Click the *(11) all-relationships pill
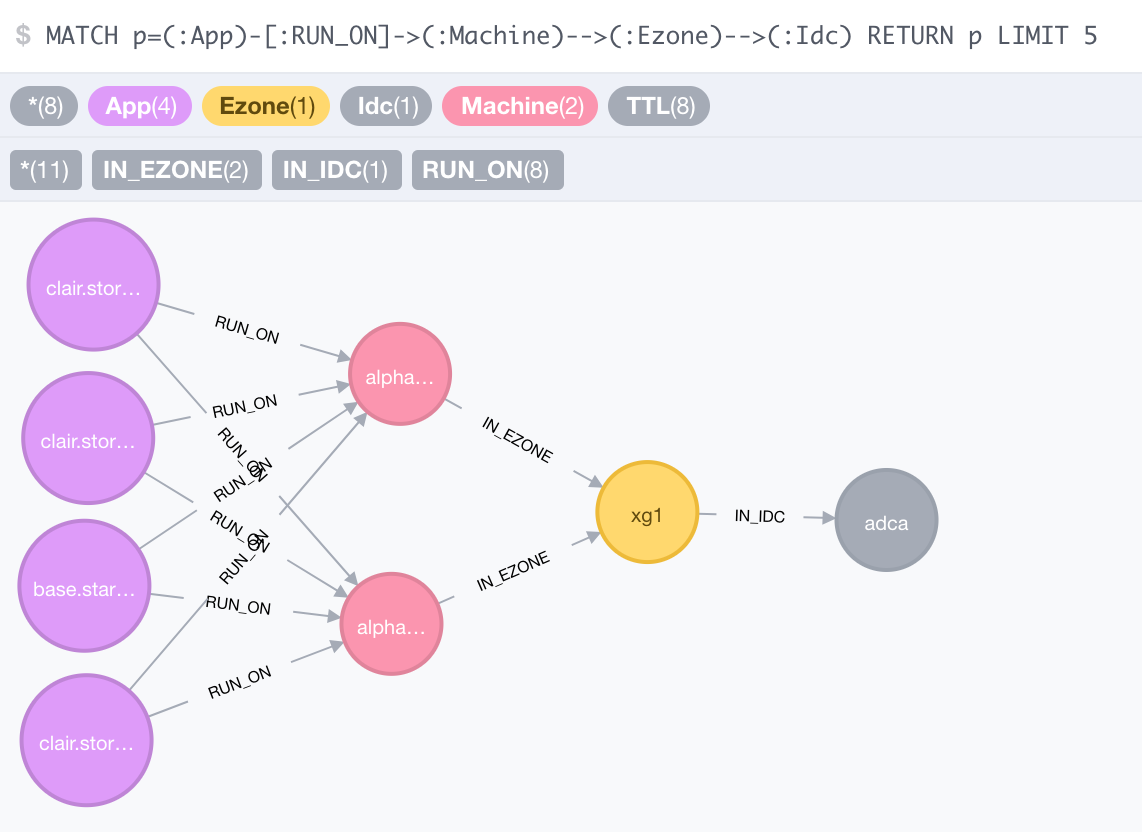Viewport: 1142px width, 832px height. tap(45, 169)
